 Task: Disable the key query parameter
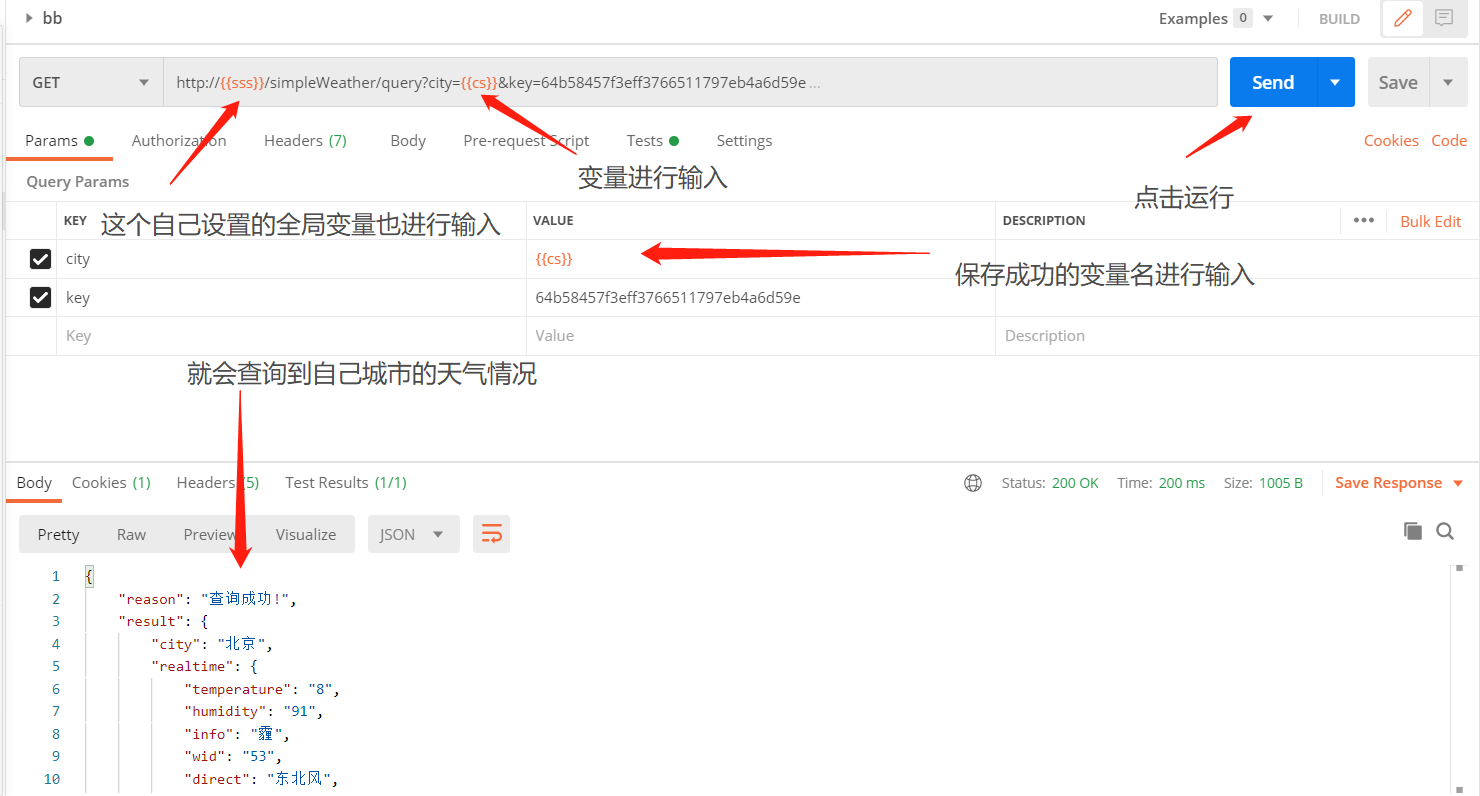(40, 297)
